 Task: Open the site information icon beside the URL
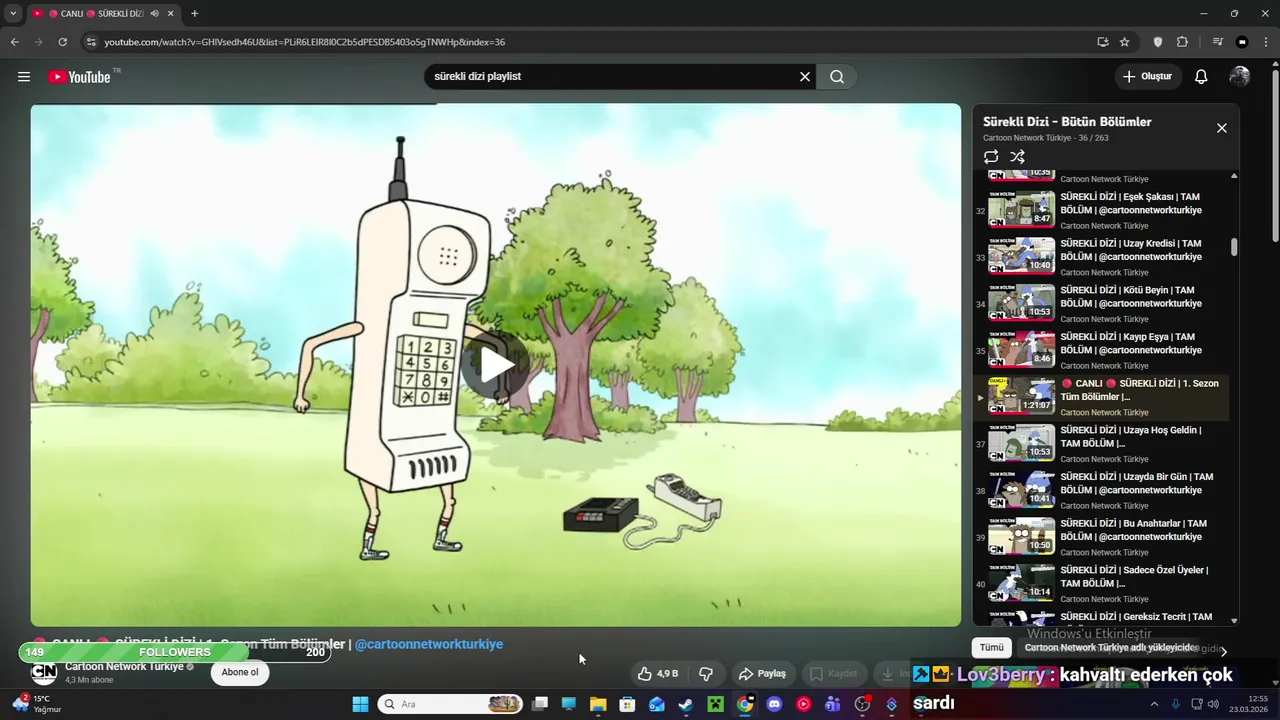(x=91, y=42)
